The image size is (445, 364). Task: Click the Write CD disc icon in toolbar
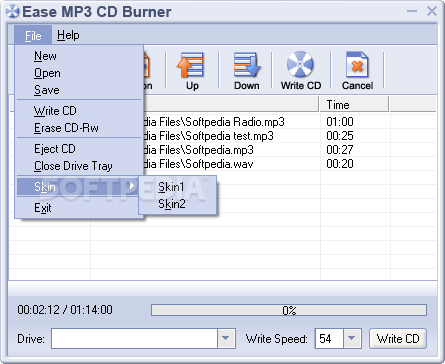coord(300,65)
